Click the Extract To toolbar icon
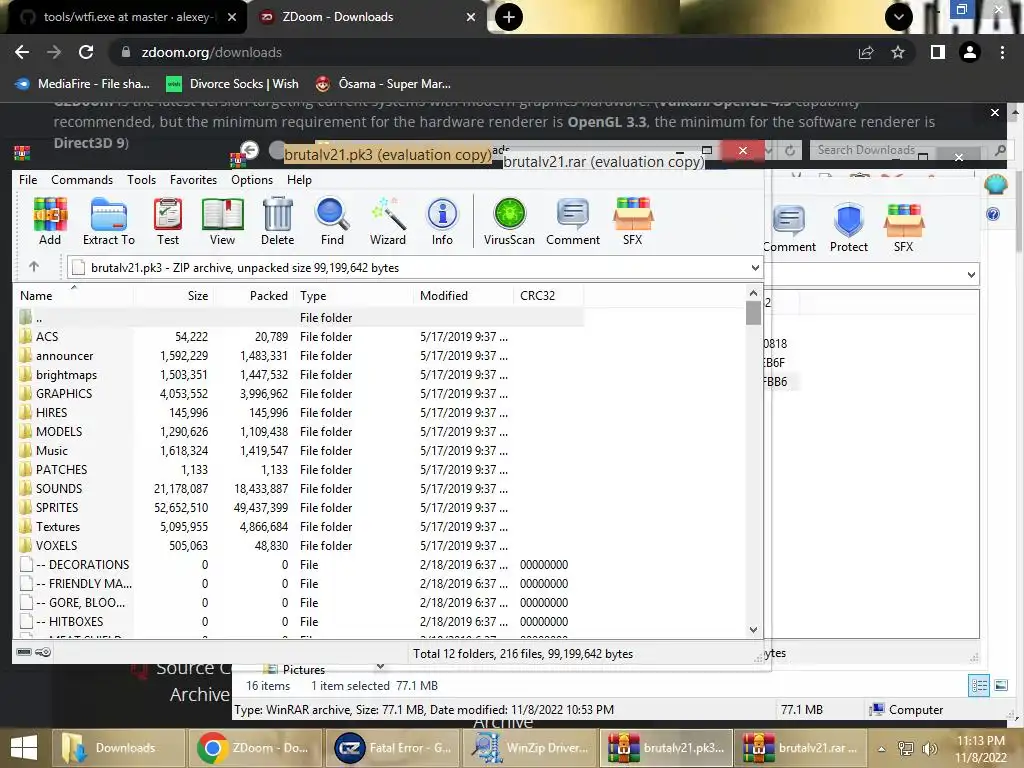The height and width of the screenshot is (768, 1024). (x=108, y=221)
